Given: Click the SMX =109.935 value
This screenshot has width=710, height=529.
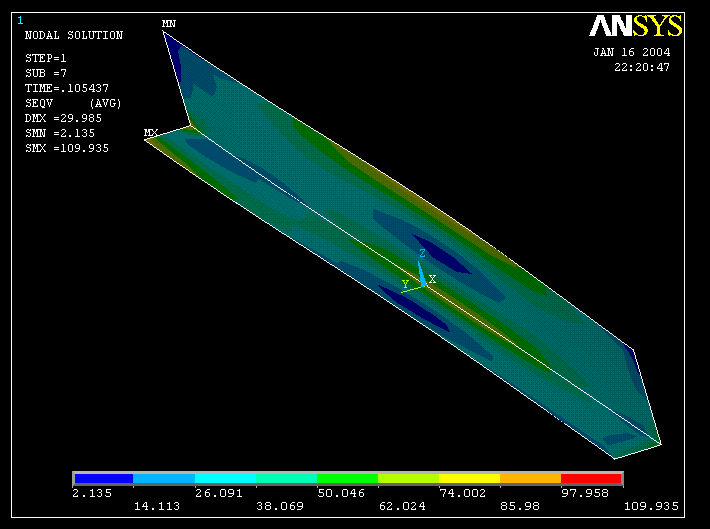Looking at the screenshot, I should 67,148.
